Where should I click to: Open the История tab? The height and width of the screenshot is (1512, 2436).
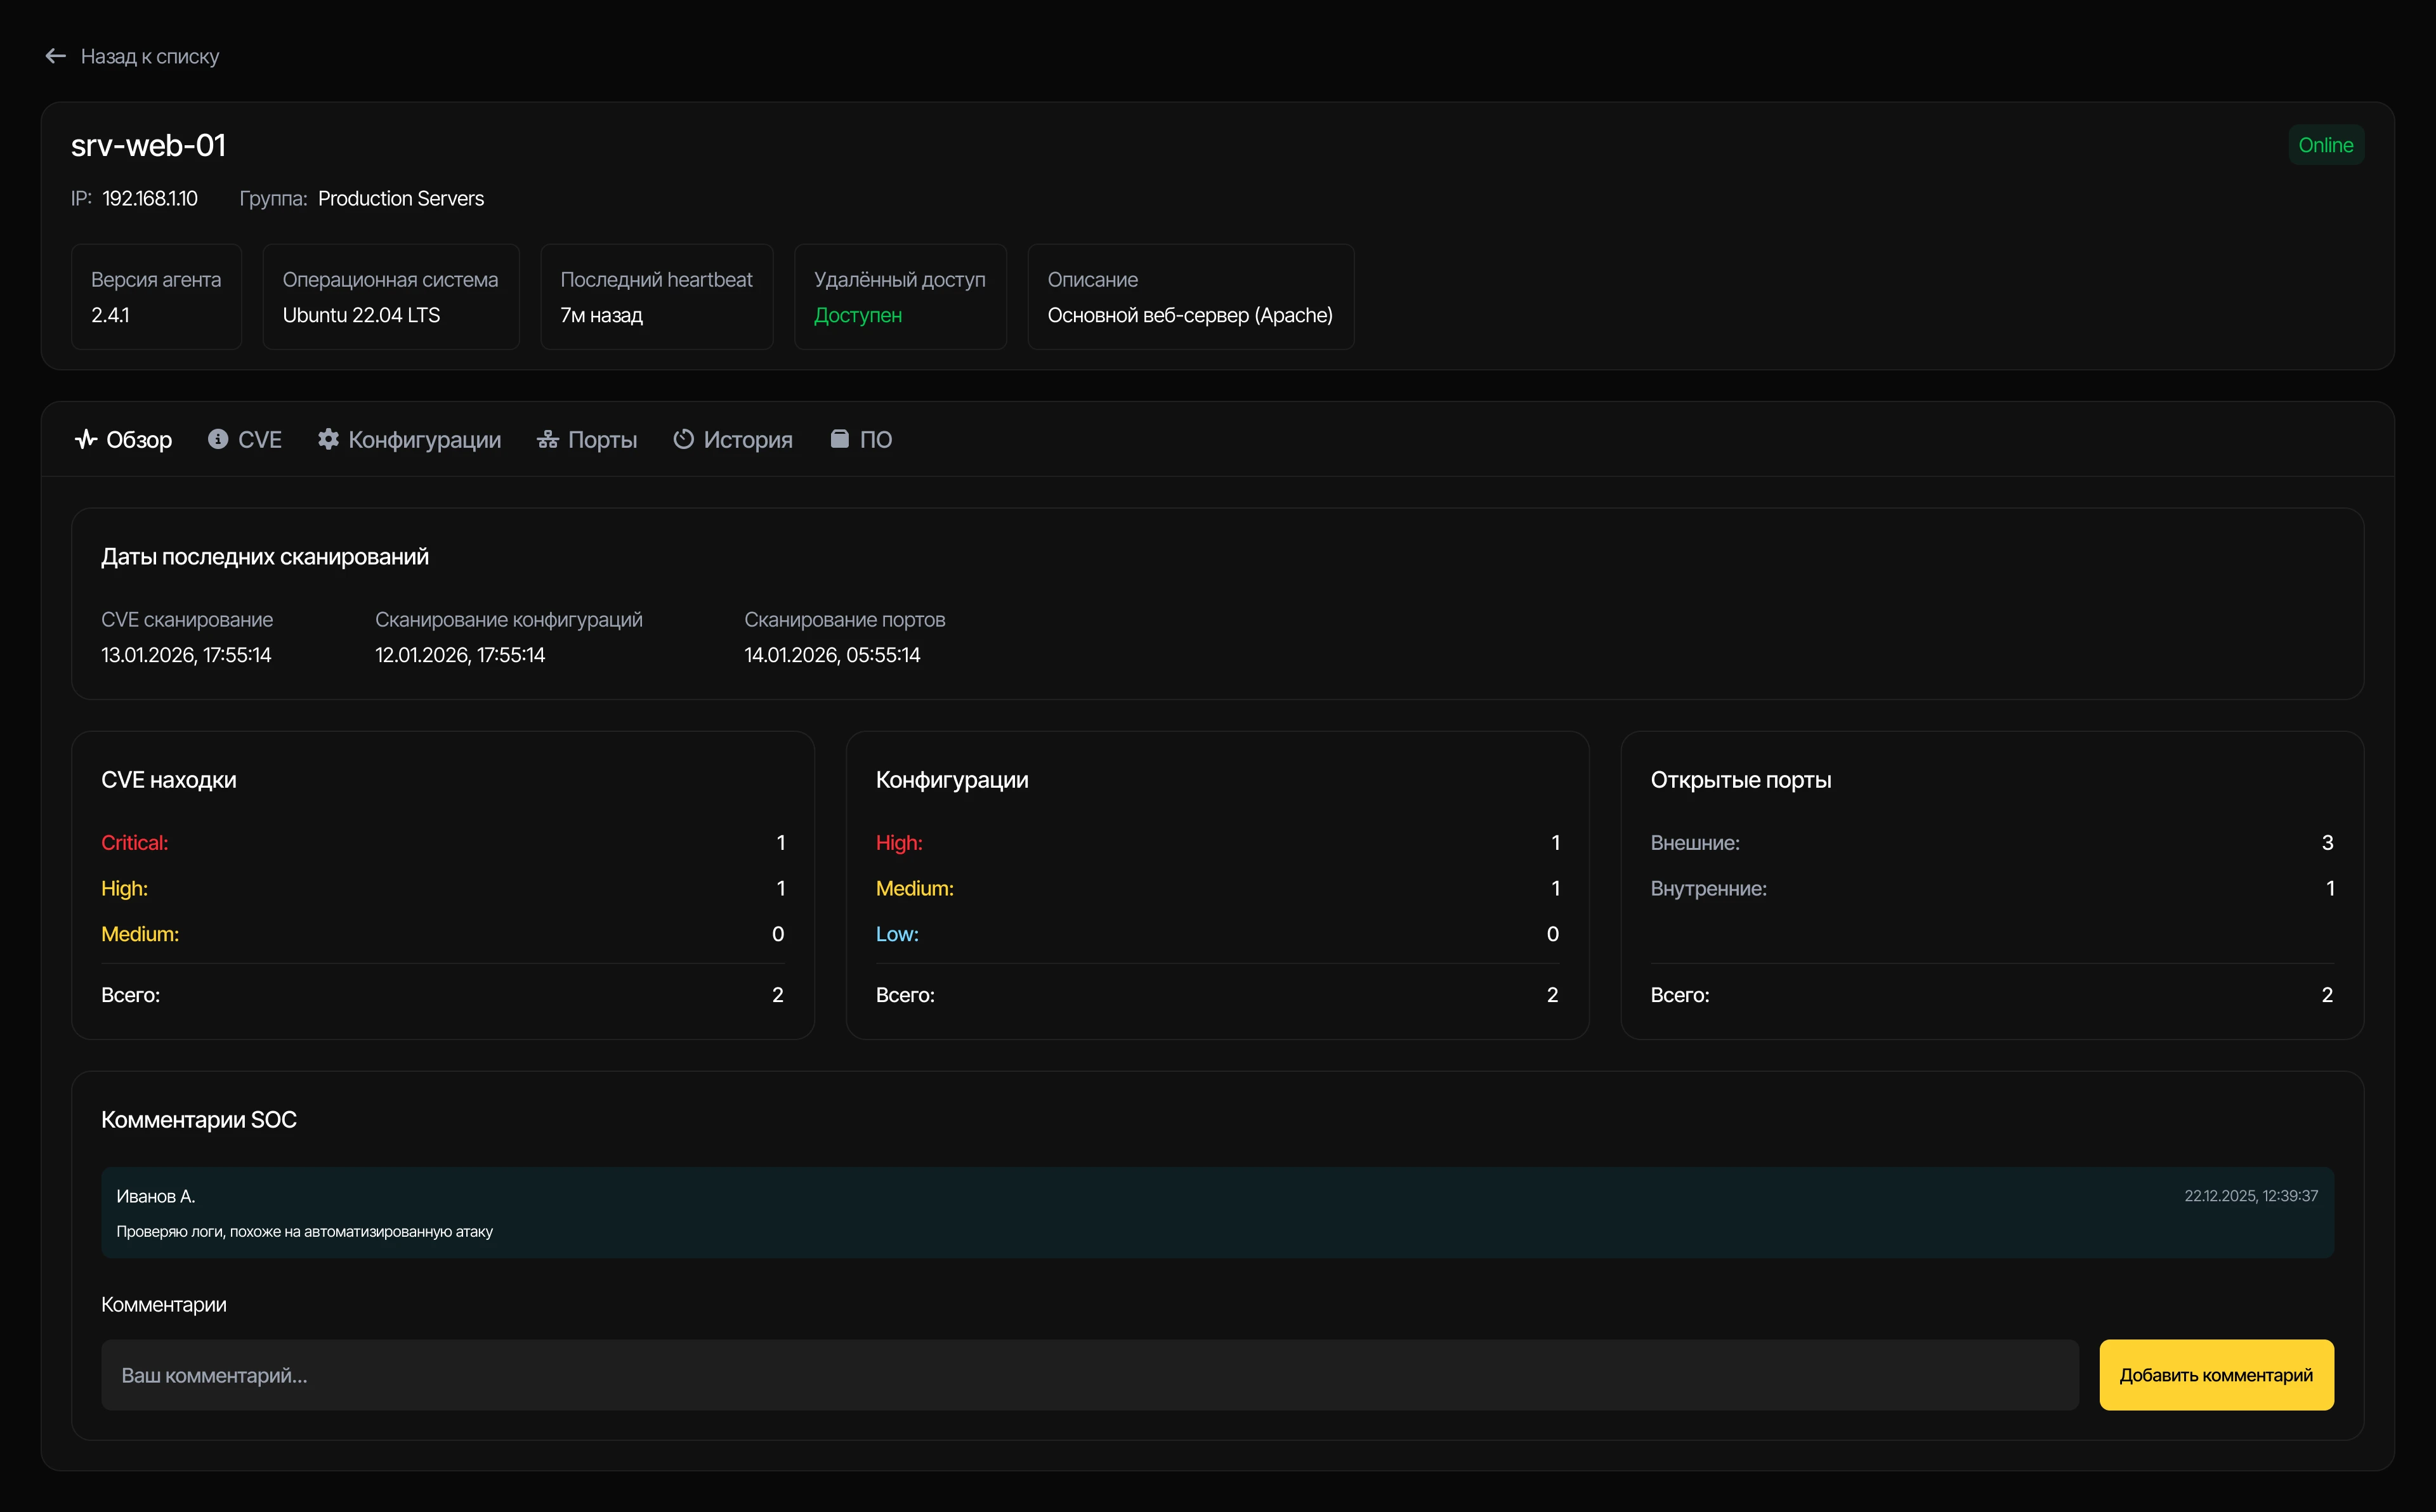coord(733,440)
